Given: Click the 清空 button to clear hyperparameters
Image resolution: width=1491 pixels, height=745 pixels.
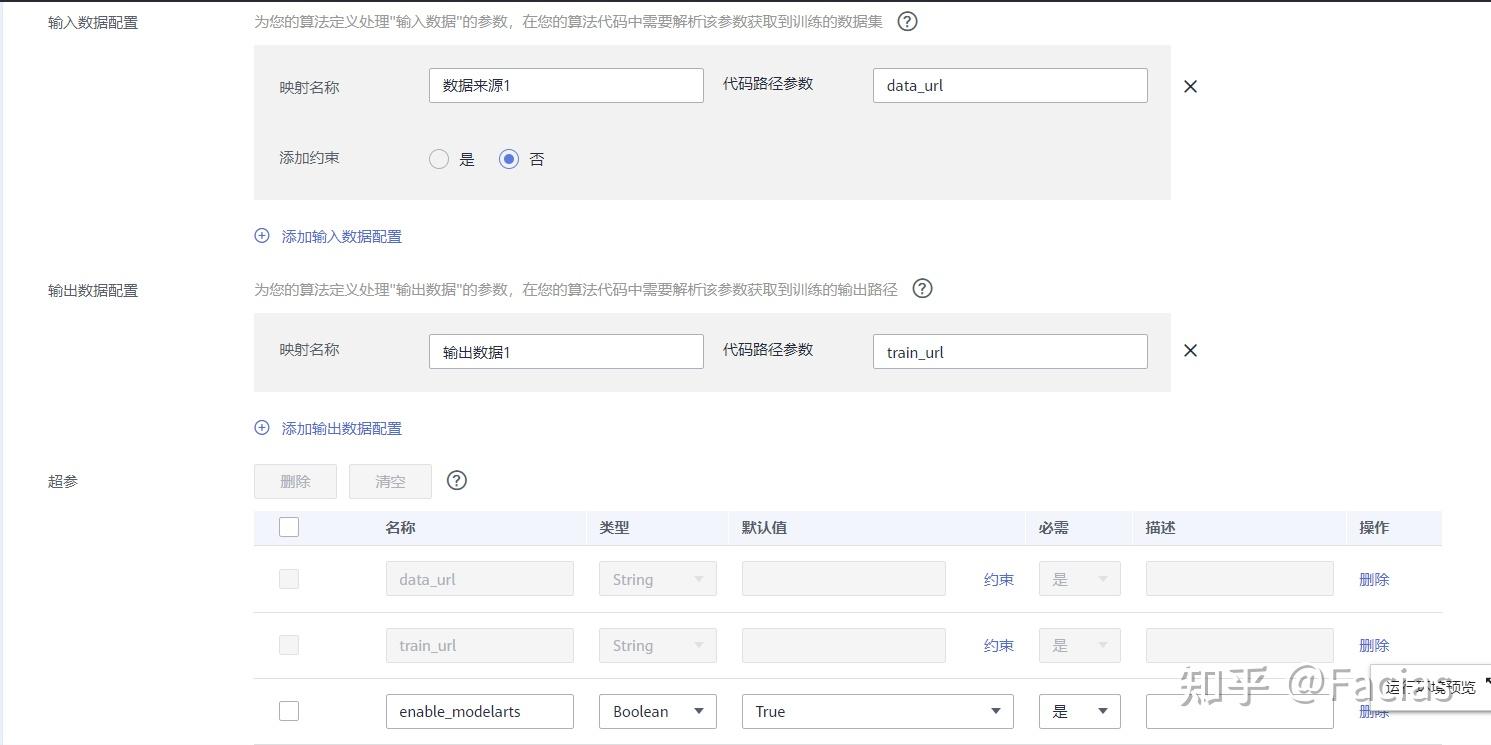Looking at the screenshot, I should click(389, 481).
